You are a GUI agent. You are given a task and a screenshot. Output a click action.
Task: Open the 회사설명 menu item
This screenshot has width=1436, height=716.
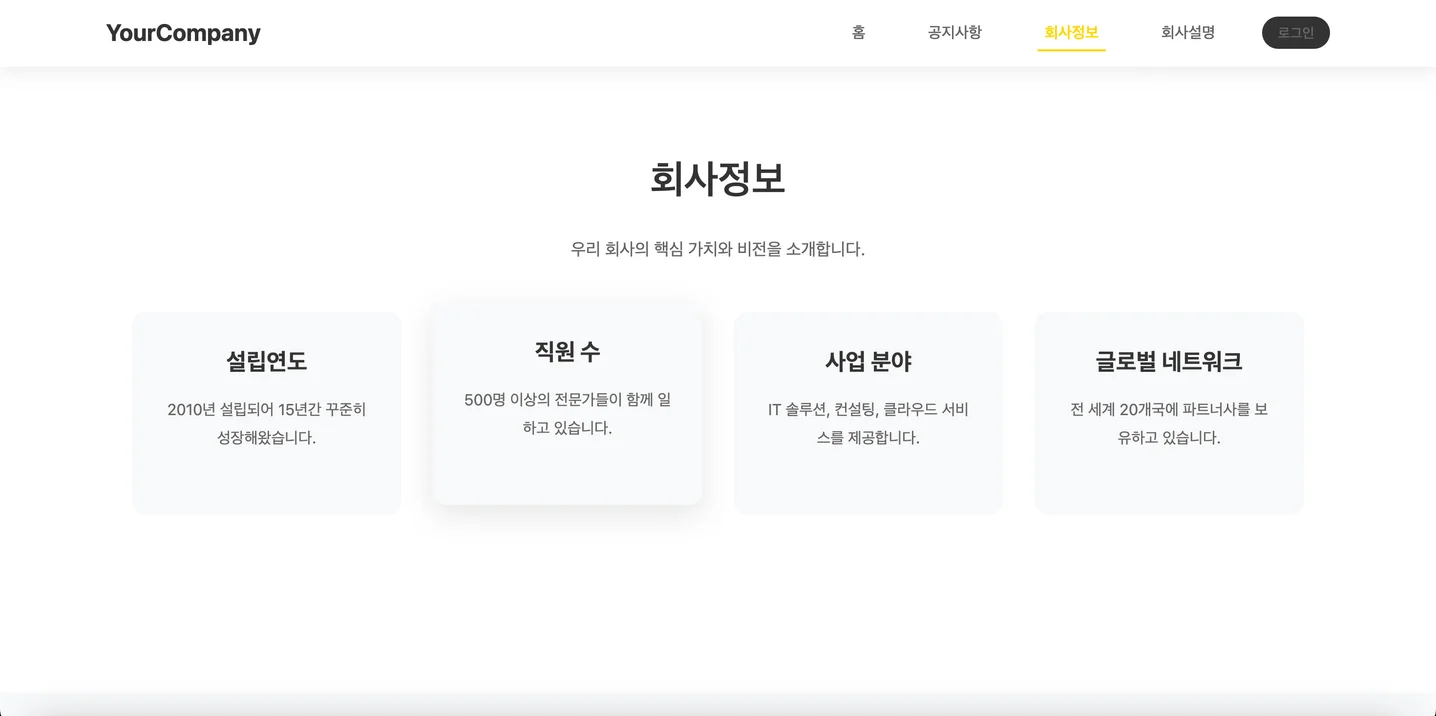(x=1188, y=32)
